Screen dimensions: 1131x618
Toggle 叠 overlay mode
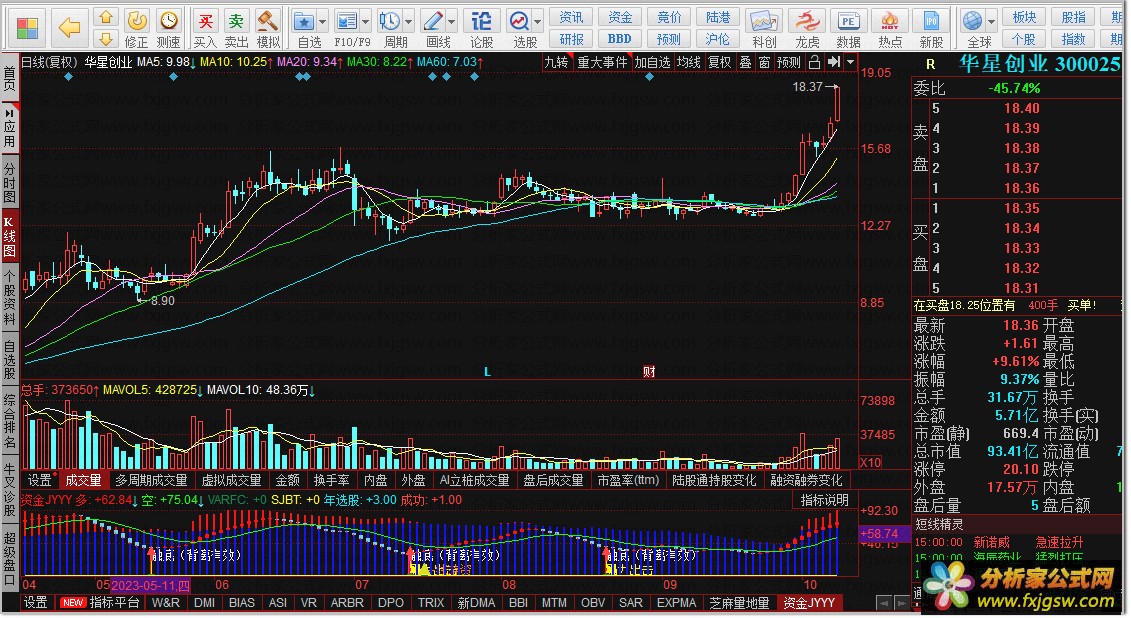pos(746,63)
